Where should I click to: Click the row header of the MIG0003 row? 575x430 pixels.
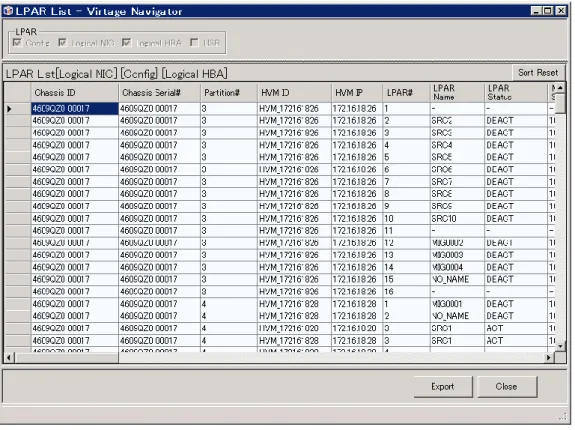[17, 255]
